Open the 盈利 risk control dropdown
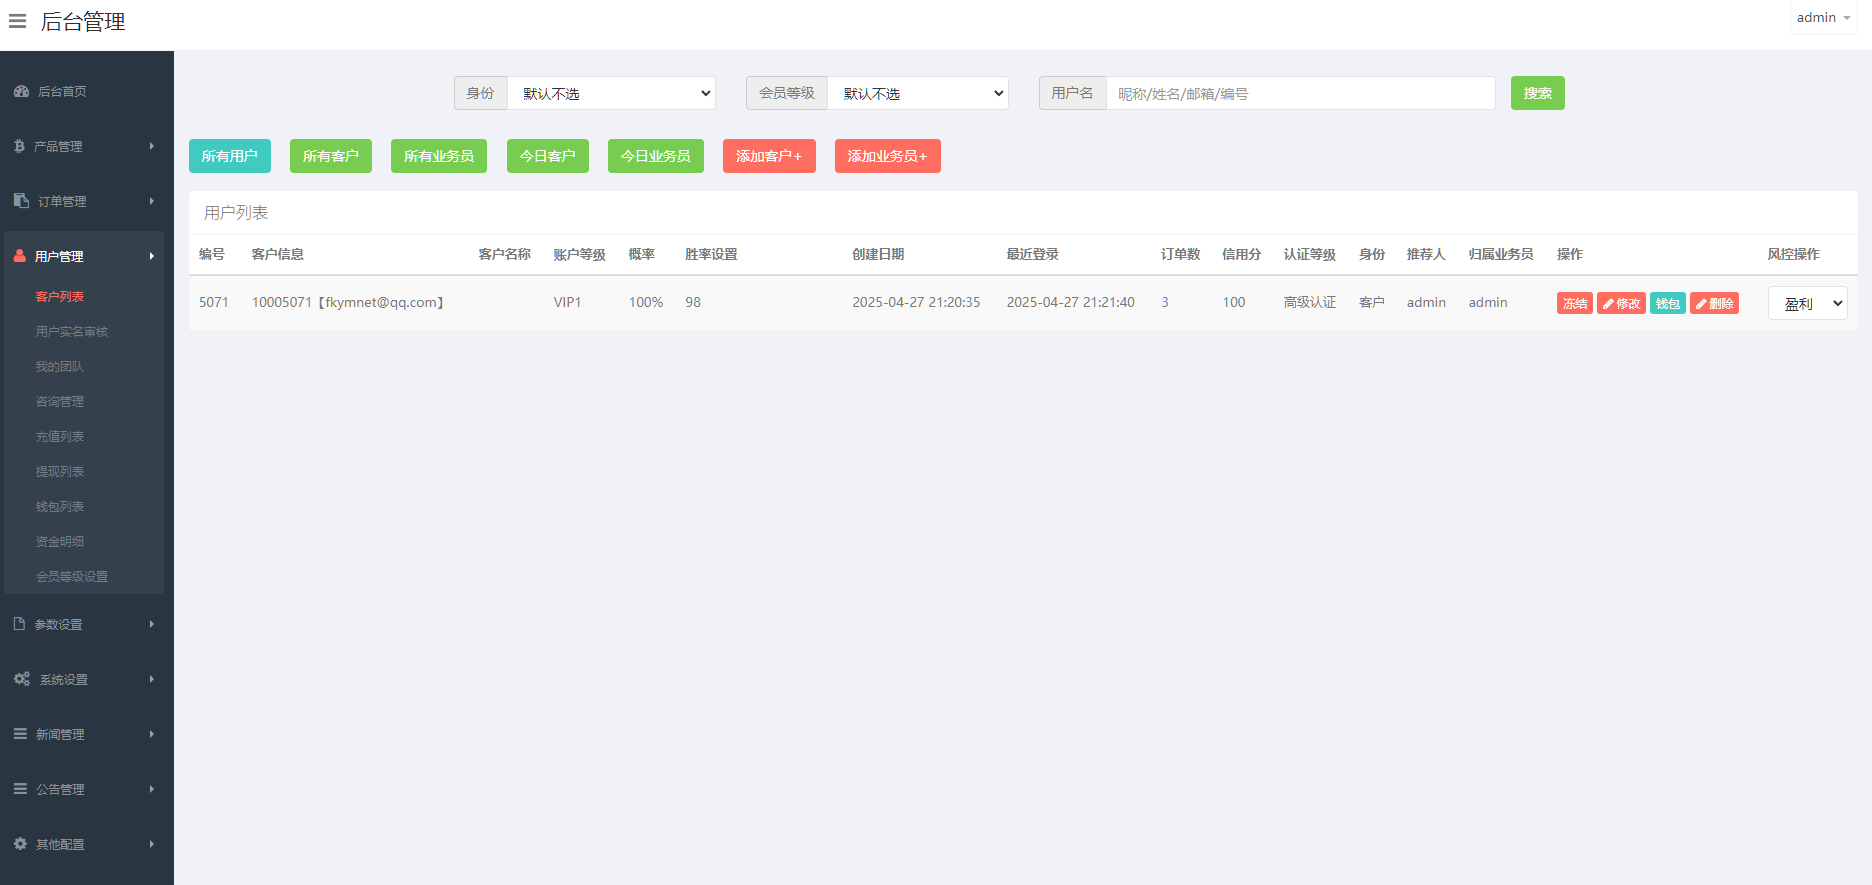This screenshot has width=1872, height=885. [x=1807, y=303]
